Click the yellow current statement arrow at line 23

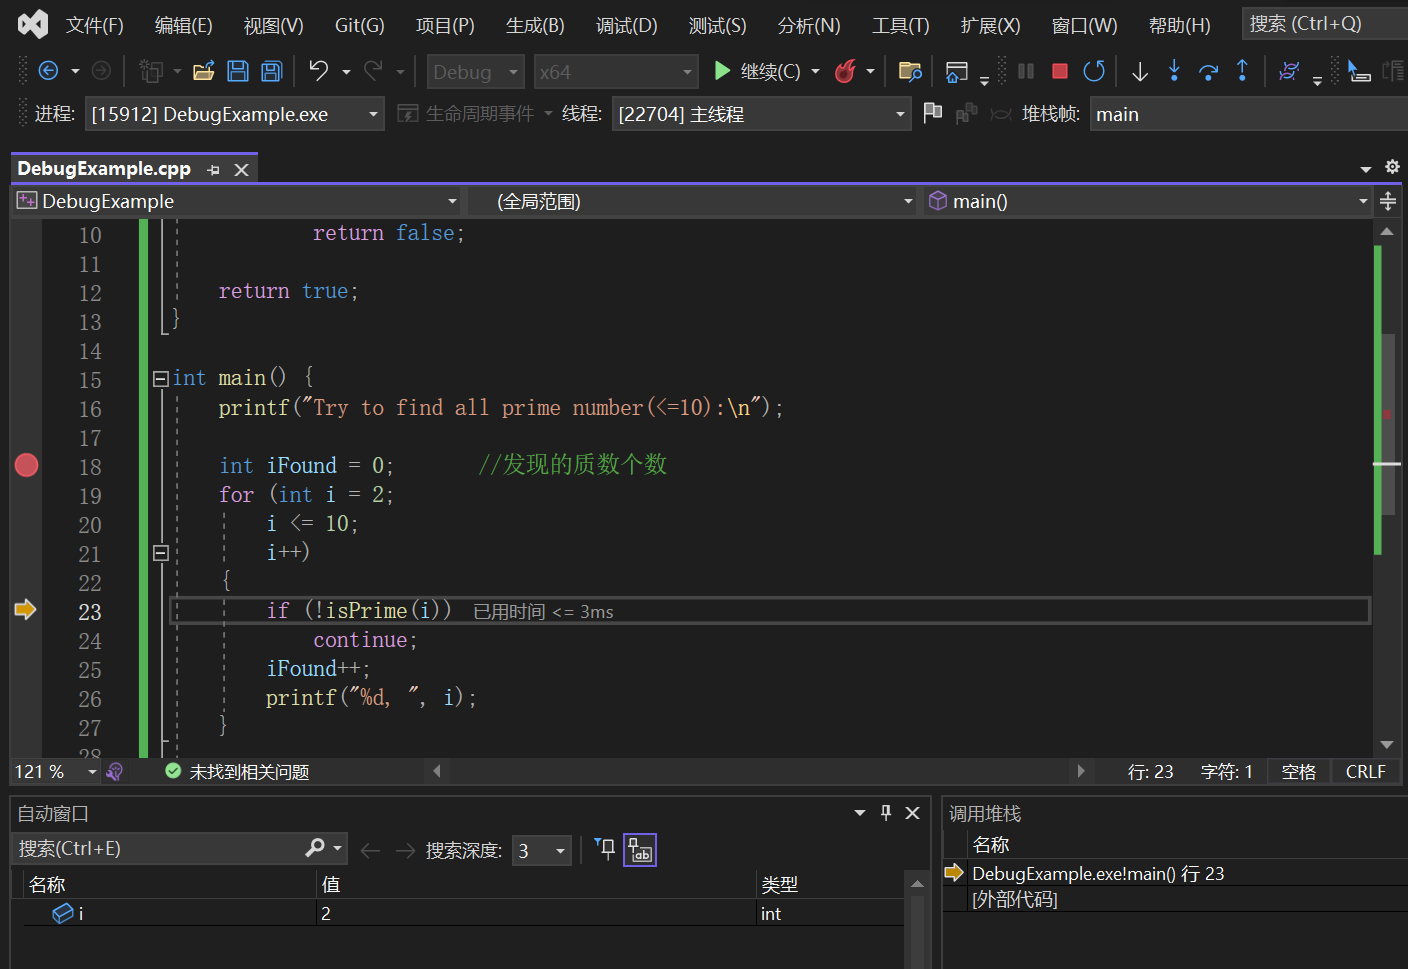(x=26, y=610)
